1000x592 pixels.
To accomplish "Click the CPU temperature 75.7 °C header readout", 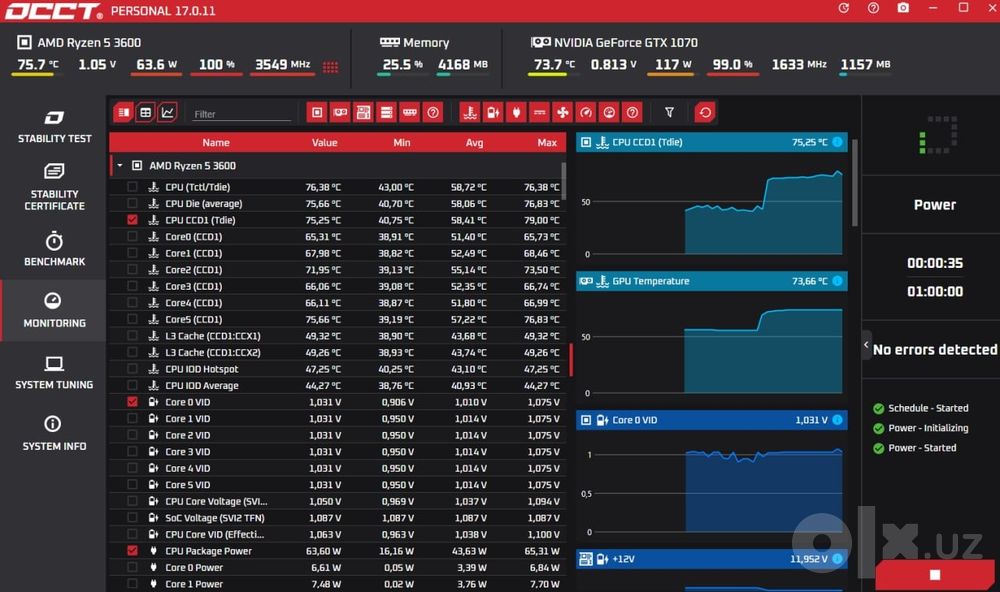I will (x=38, y=64).
